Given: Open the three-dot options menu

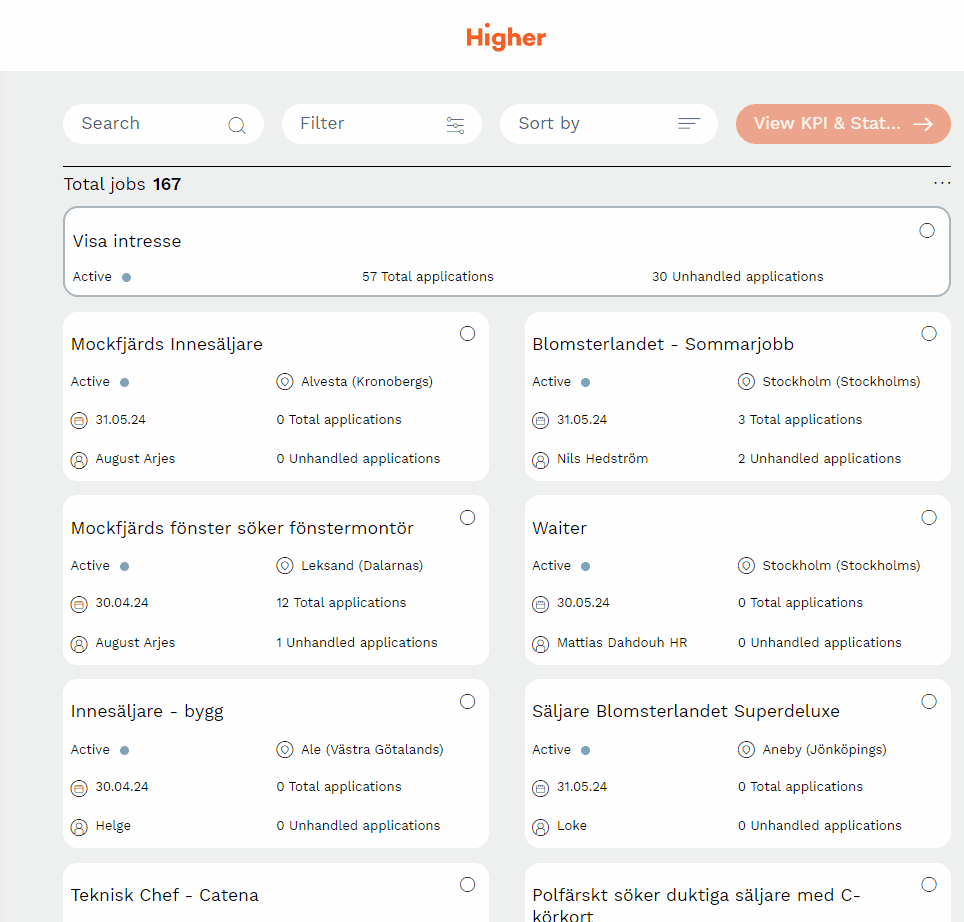Looking at the screenshot, I should pos(941,183).
